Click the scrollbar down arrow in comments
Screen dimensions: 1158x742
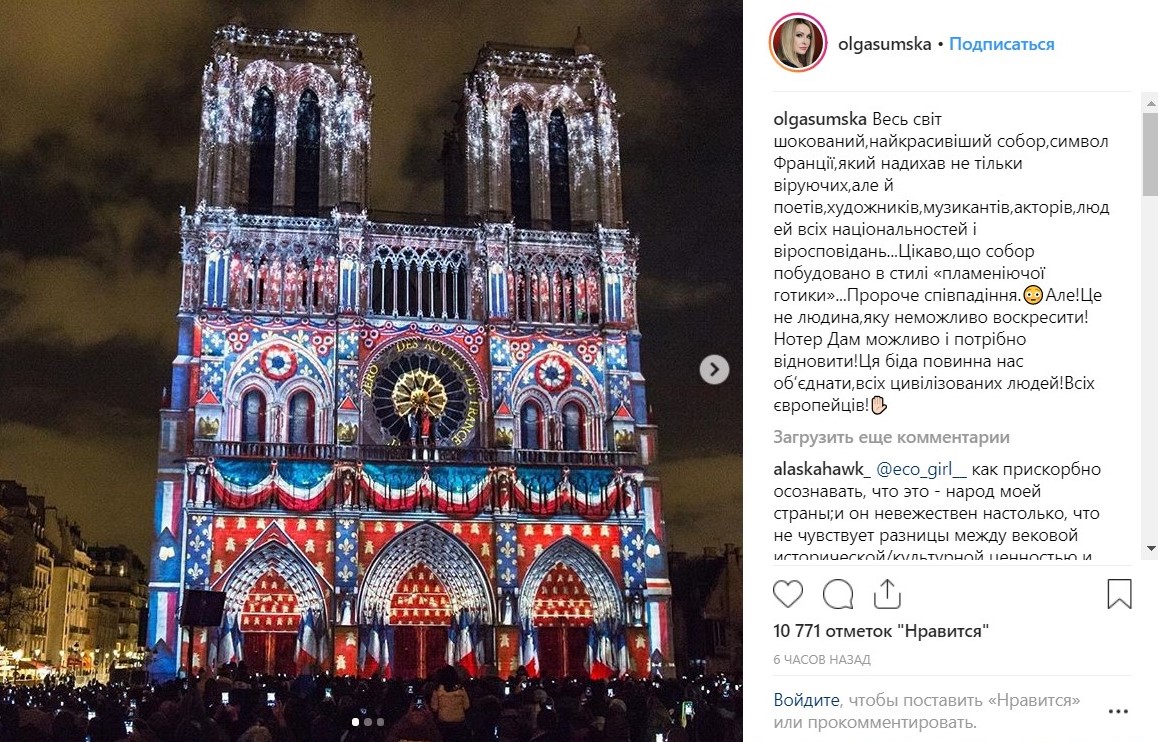[x=1151, y=548]
